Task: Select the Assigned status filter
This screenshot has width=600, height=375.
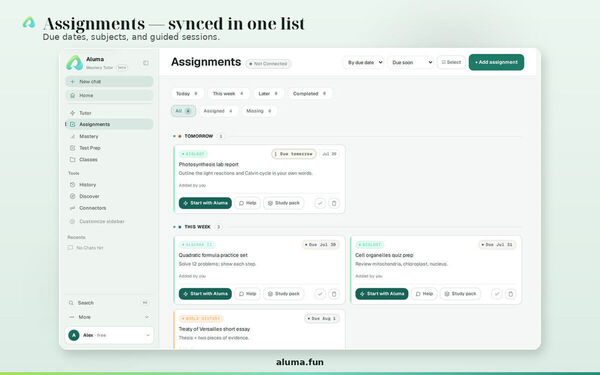Action: point(218,111)
